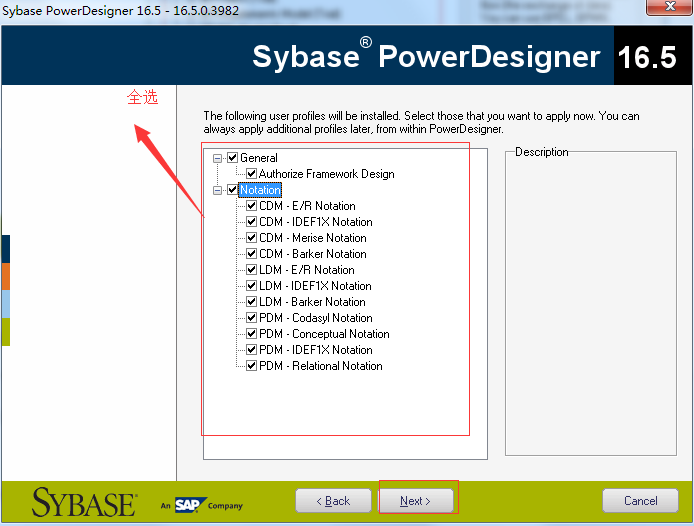The width and height of the screenshot is (694, 526).
Task: Uncheck PDM - IDEF1X Notation checkbox
Action: click(x=251, y=350)
